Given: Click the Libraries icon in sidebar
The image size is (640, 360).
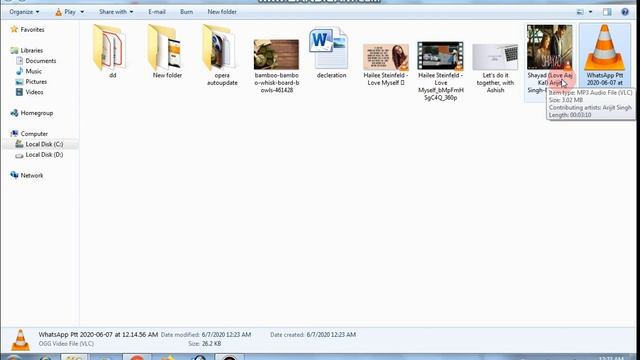Looking at the screenshot, I should tap(14, 50).
